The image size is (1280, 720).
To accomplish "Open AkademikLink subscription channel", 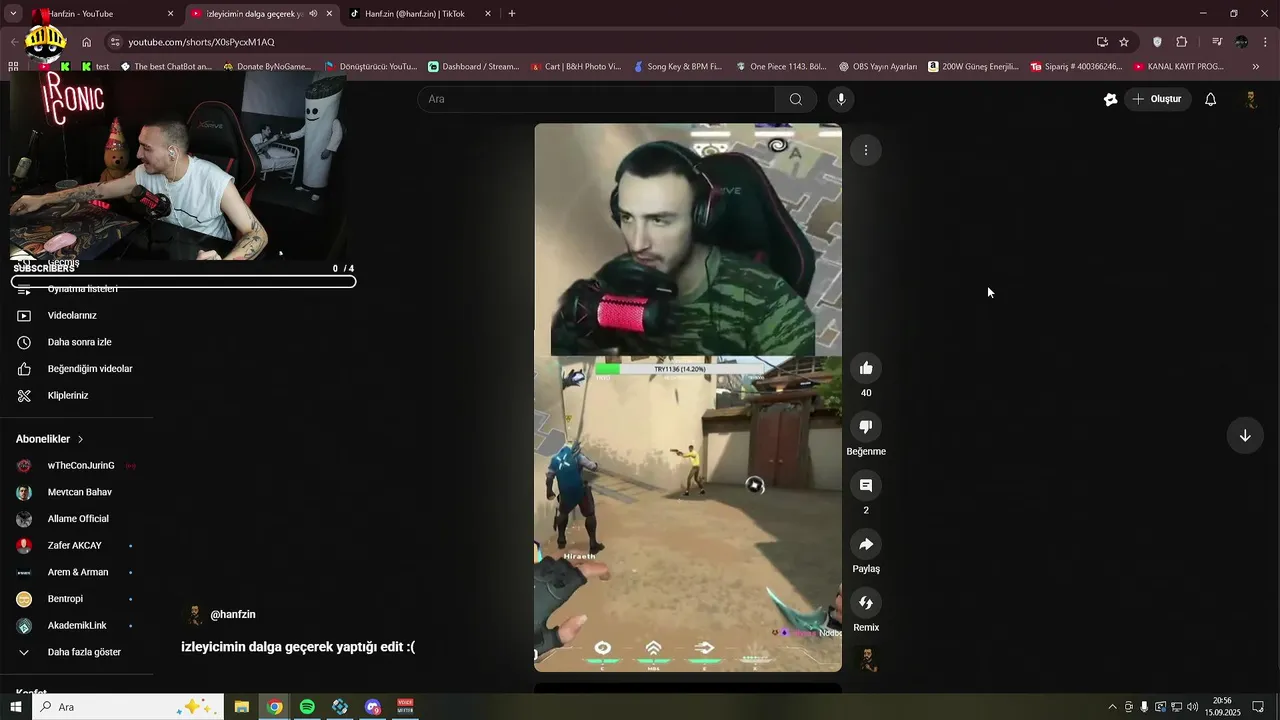I will [x=77, y=625].
